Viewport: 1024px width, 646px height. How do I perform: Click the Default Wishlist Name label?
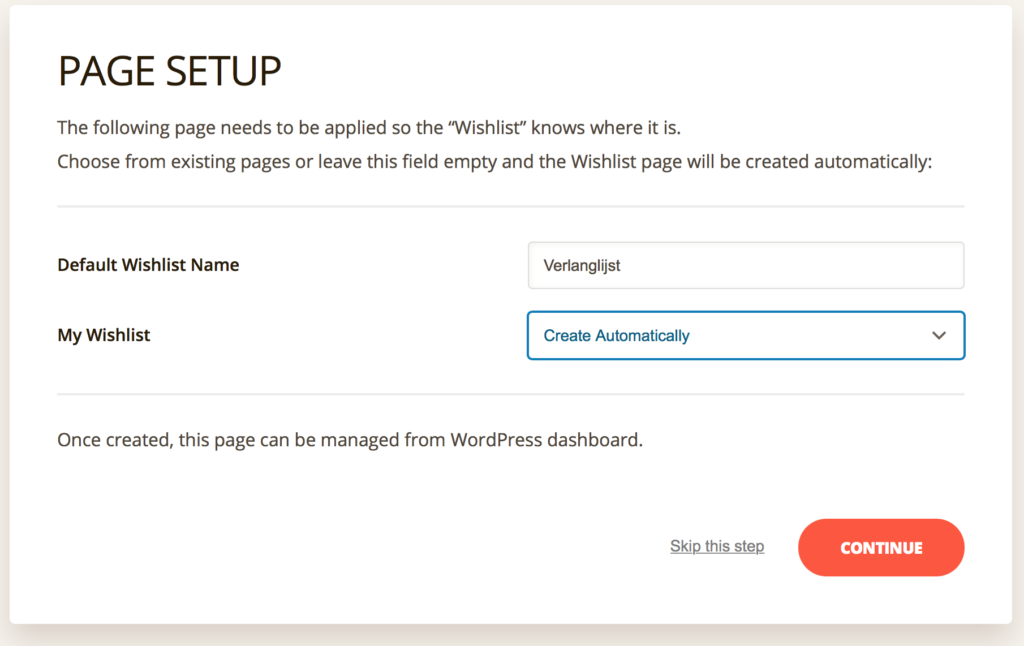tap(148, 265)
